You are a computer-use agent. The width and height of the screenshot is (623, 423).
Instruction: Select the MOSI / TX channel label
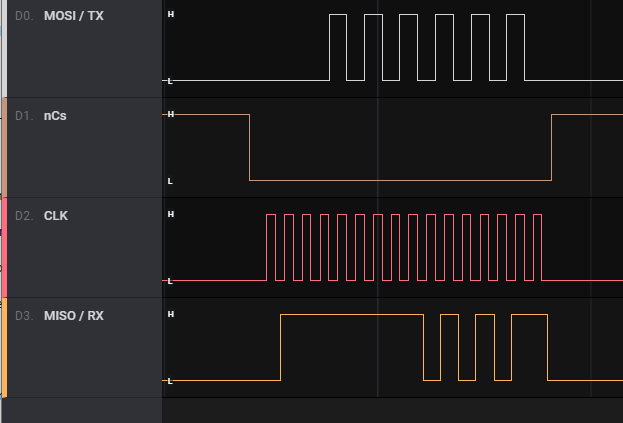tap(73, 16)
